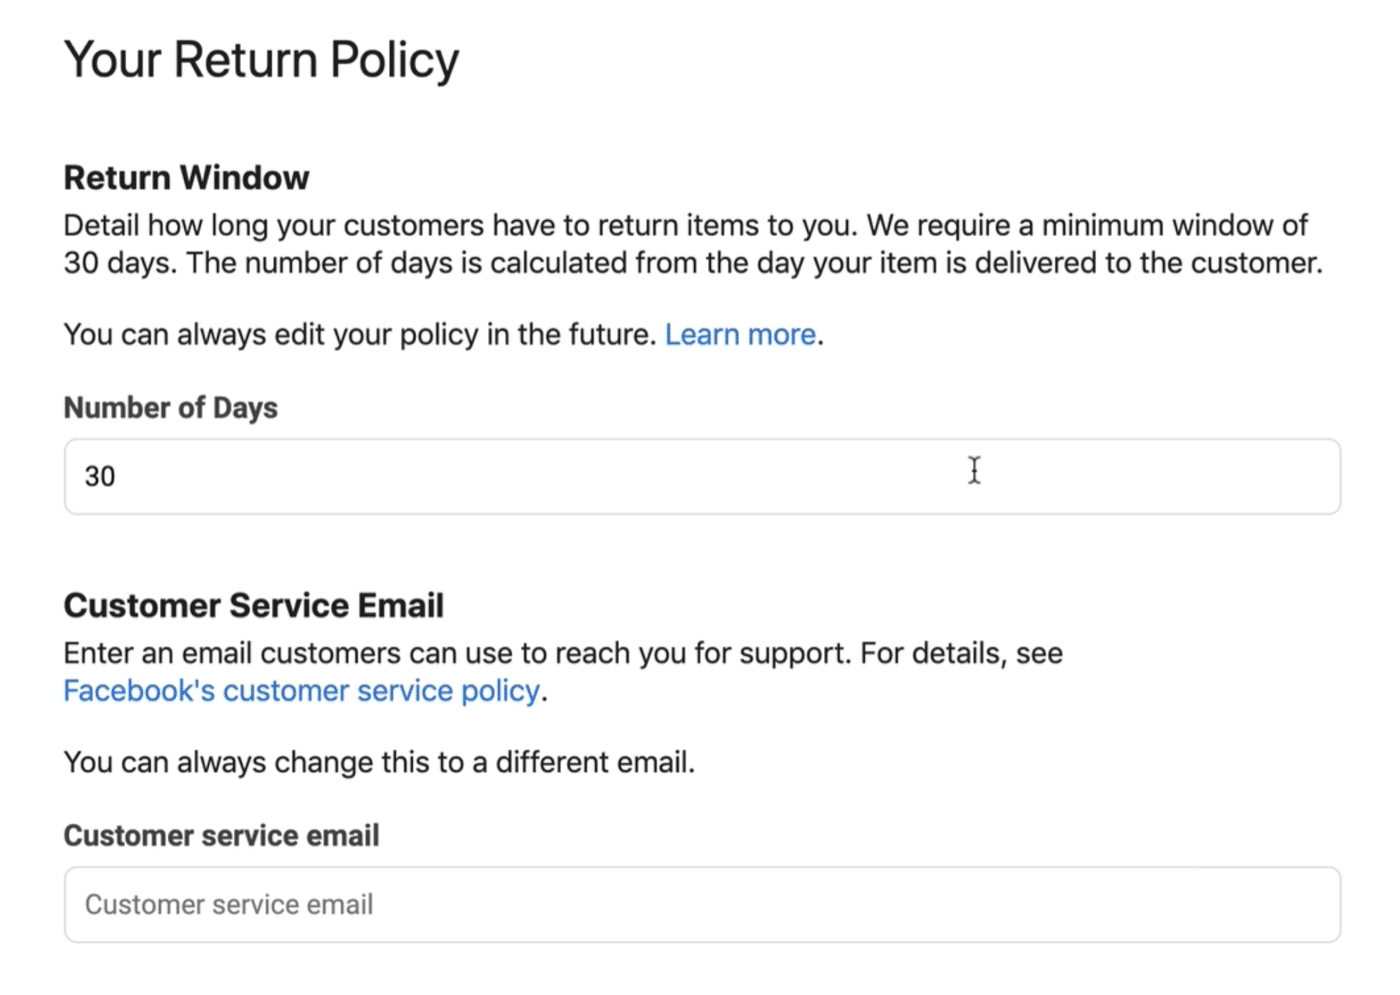
Task: Click the Return Window section heading
Action: 186,177
